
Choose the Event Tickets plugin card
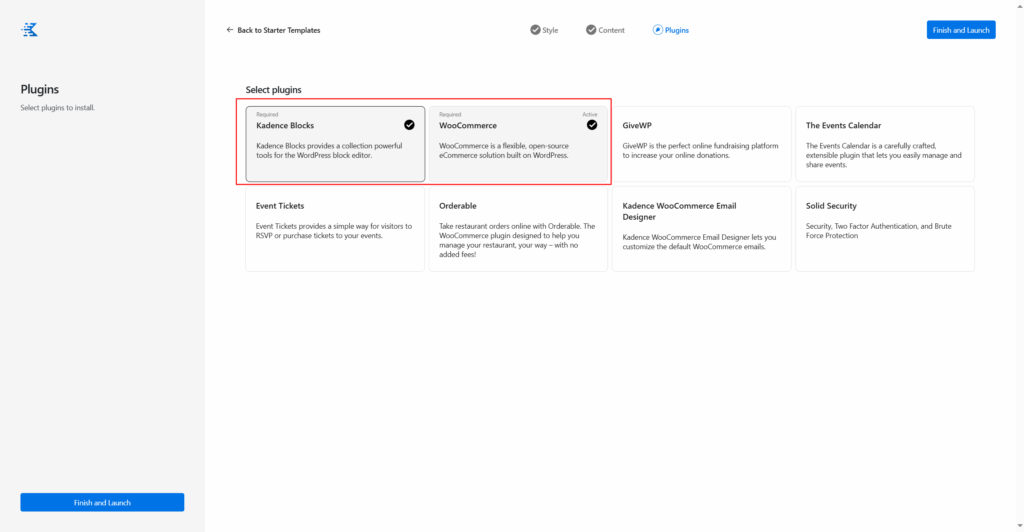(335, 229)
